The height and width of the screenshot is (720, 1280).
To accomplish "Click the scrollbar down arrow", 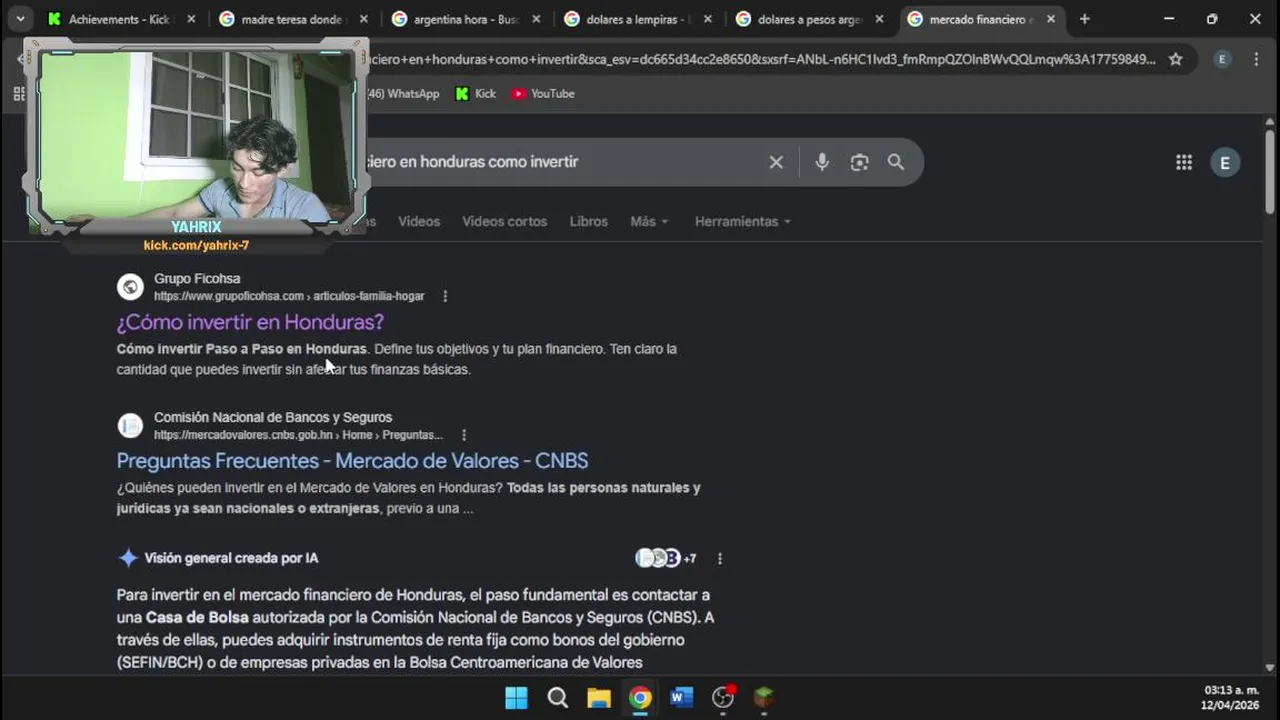I will coord(1270,667).
